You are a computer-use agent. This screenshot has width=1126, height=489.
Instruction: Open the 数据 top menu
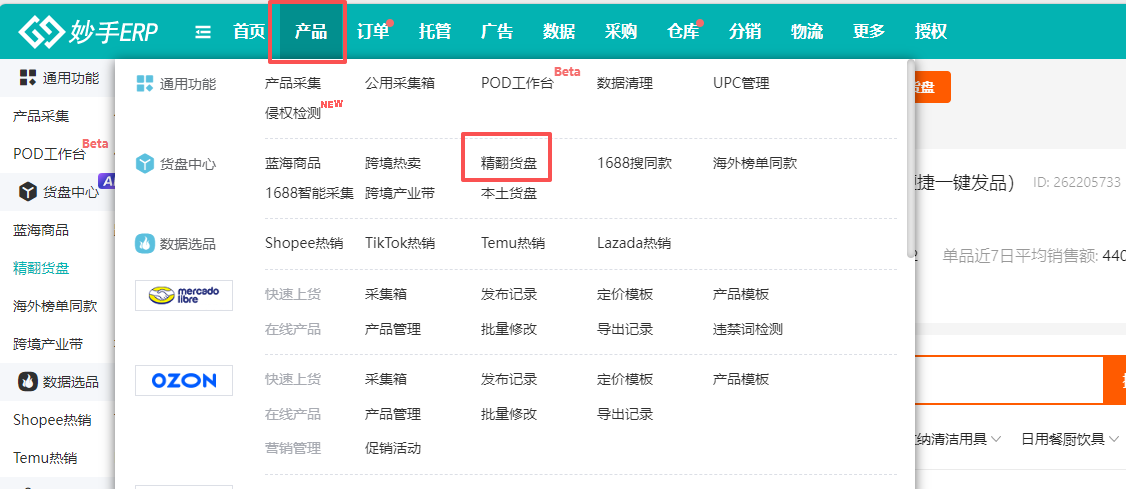coord(559,32)
